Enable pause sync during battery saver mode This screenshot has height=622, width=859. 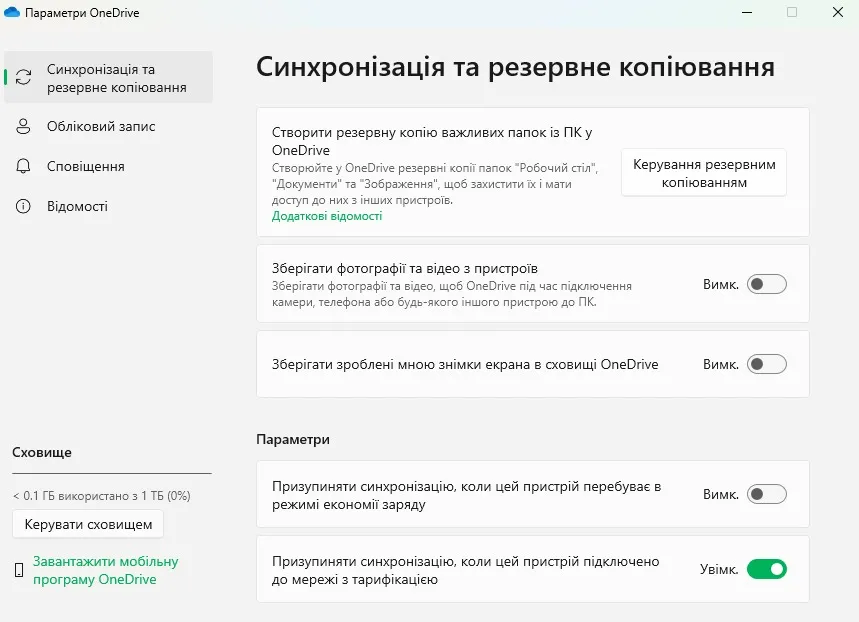point(766,494)
